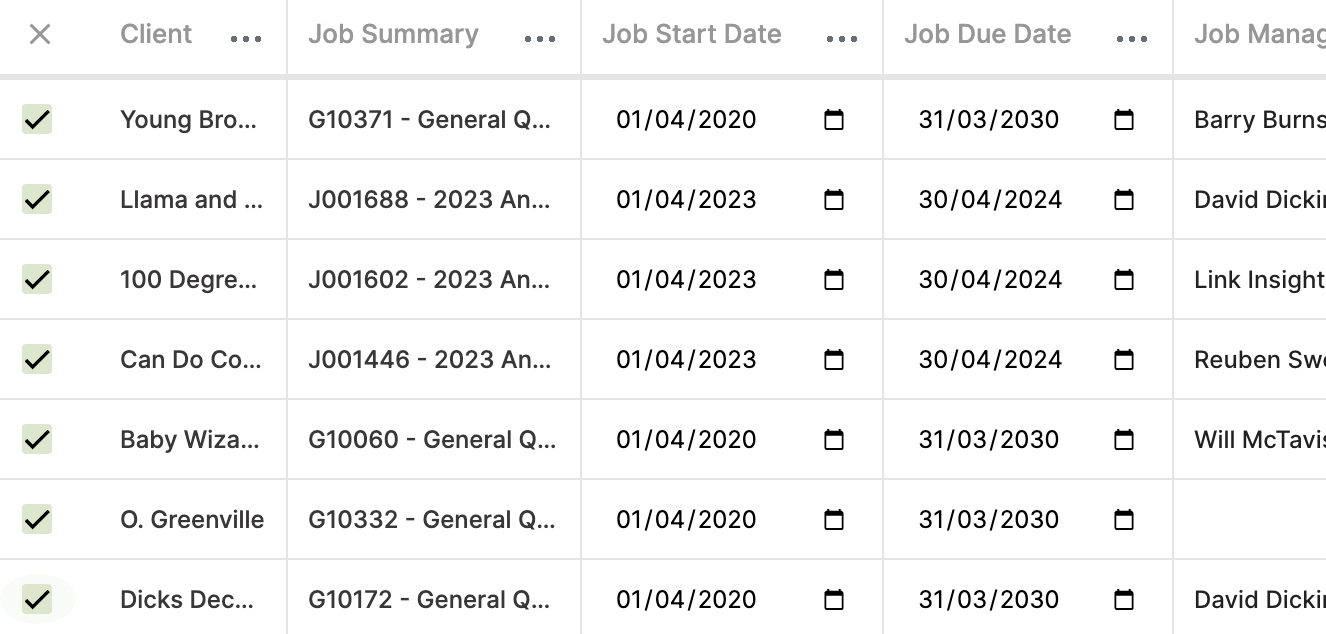Clear selection with the X icon

(40, 35)
